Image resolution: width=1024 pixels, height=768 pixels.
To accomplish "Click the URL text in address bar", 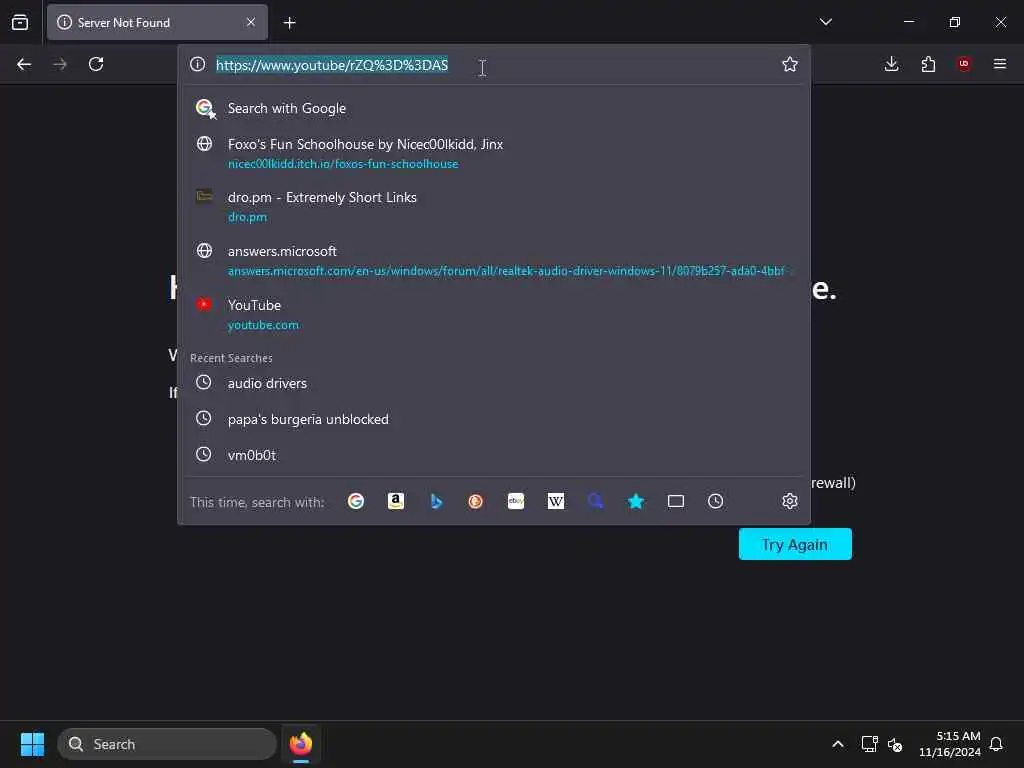I will (x=332, y=65).
